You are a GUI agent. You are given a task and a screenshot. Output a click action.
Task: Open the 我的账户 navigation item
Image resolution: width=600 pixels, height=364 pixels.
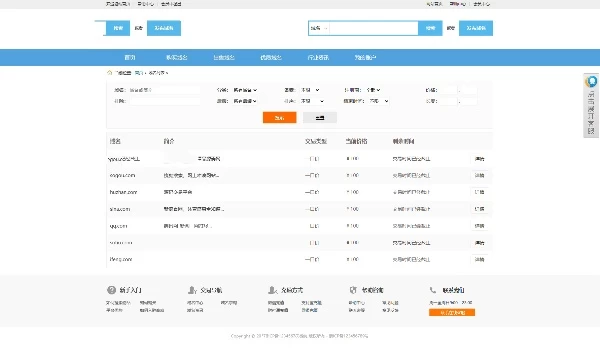(365, 57)
